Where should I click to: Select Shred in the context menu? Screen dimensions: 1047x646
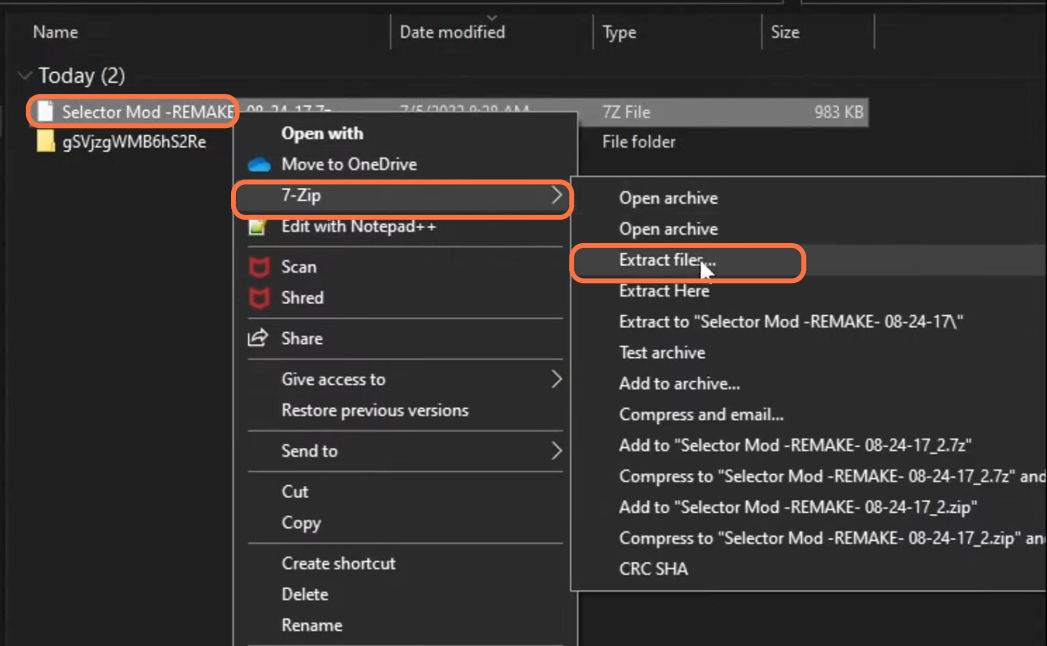point(302,298)
